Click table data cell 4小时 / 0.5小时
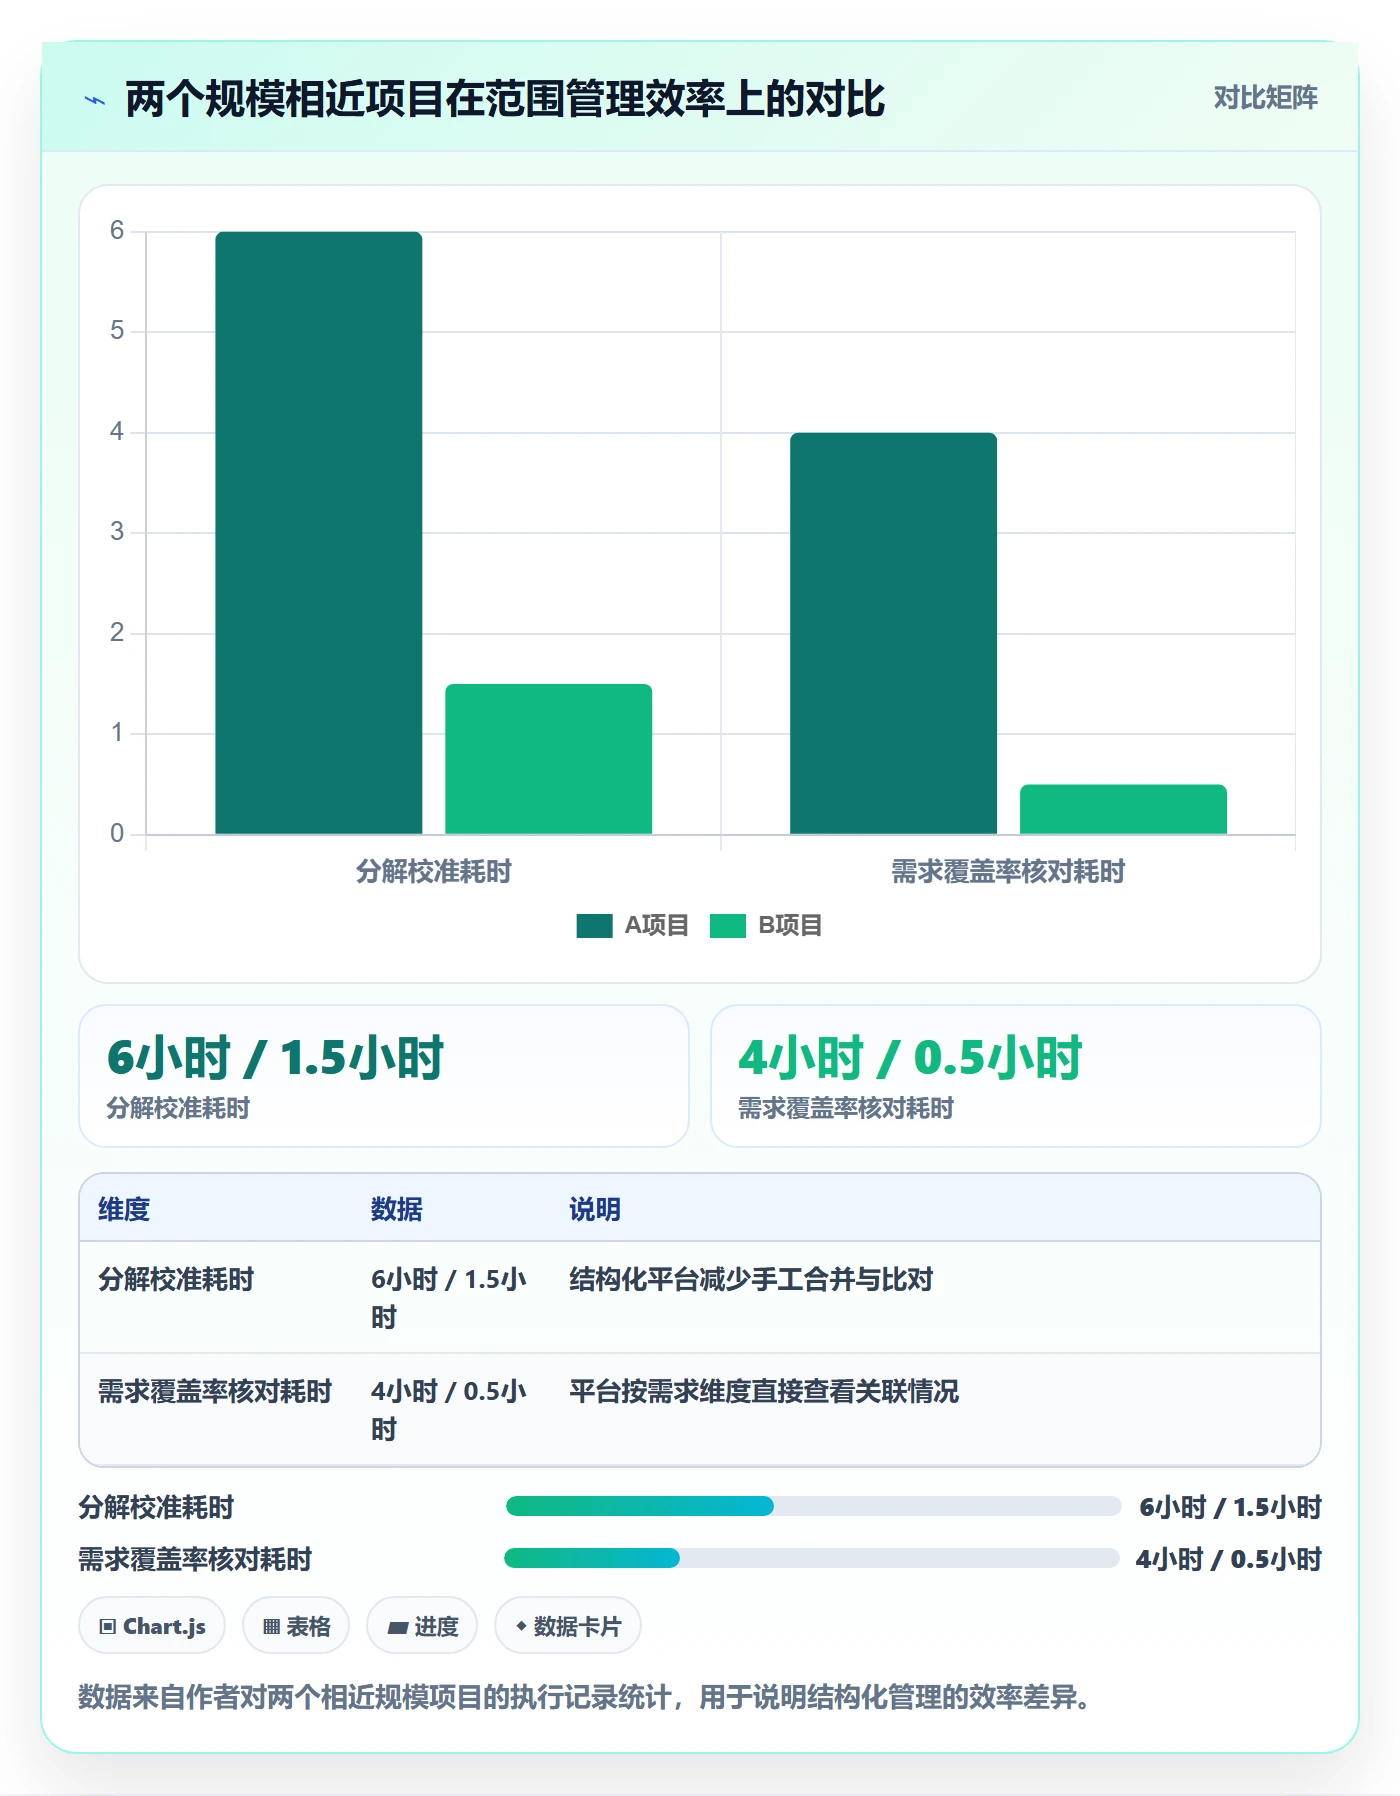Screen dimensions: 1400x1796 coord(449,1411)
